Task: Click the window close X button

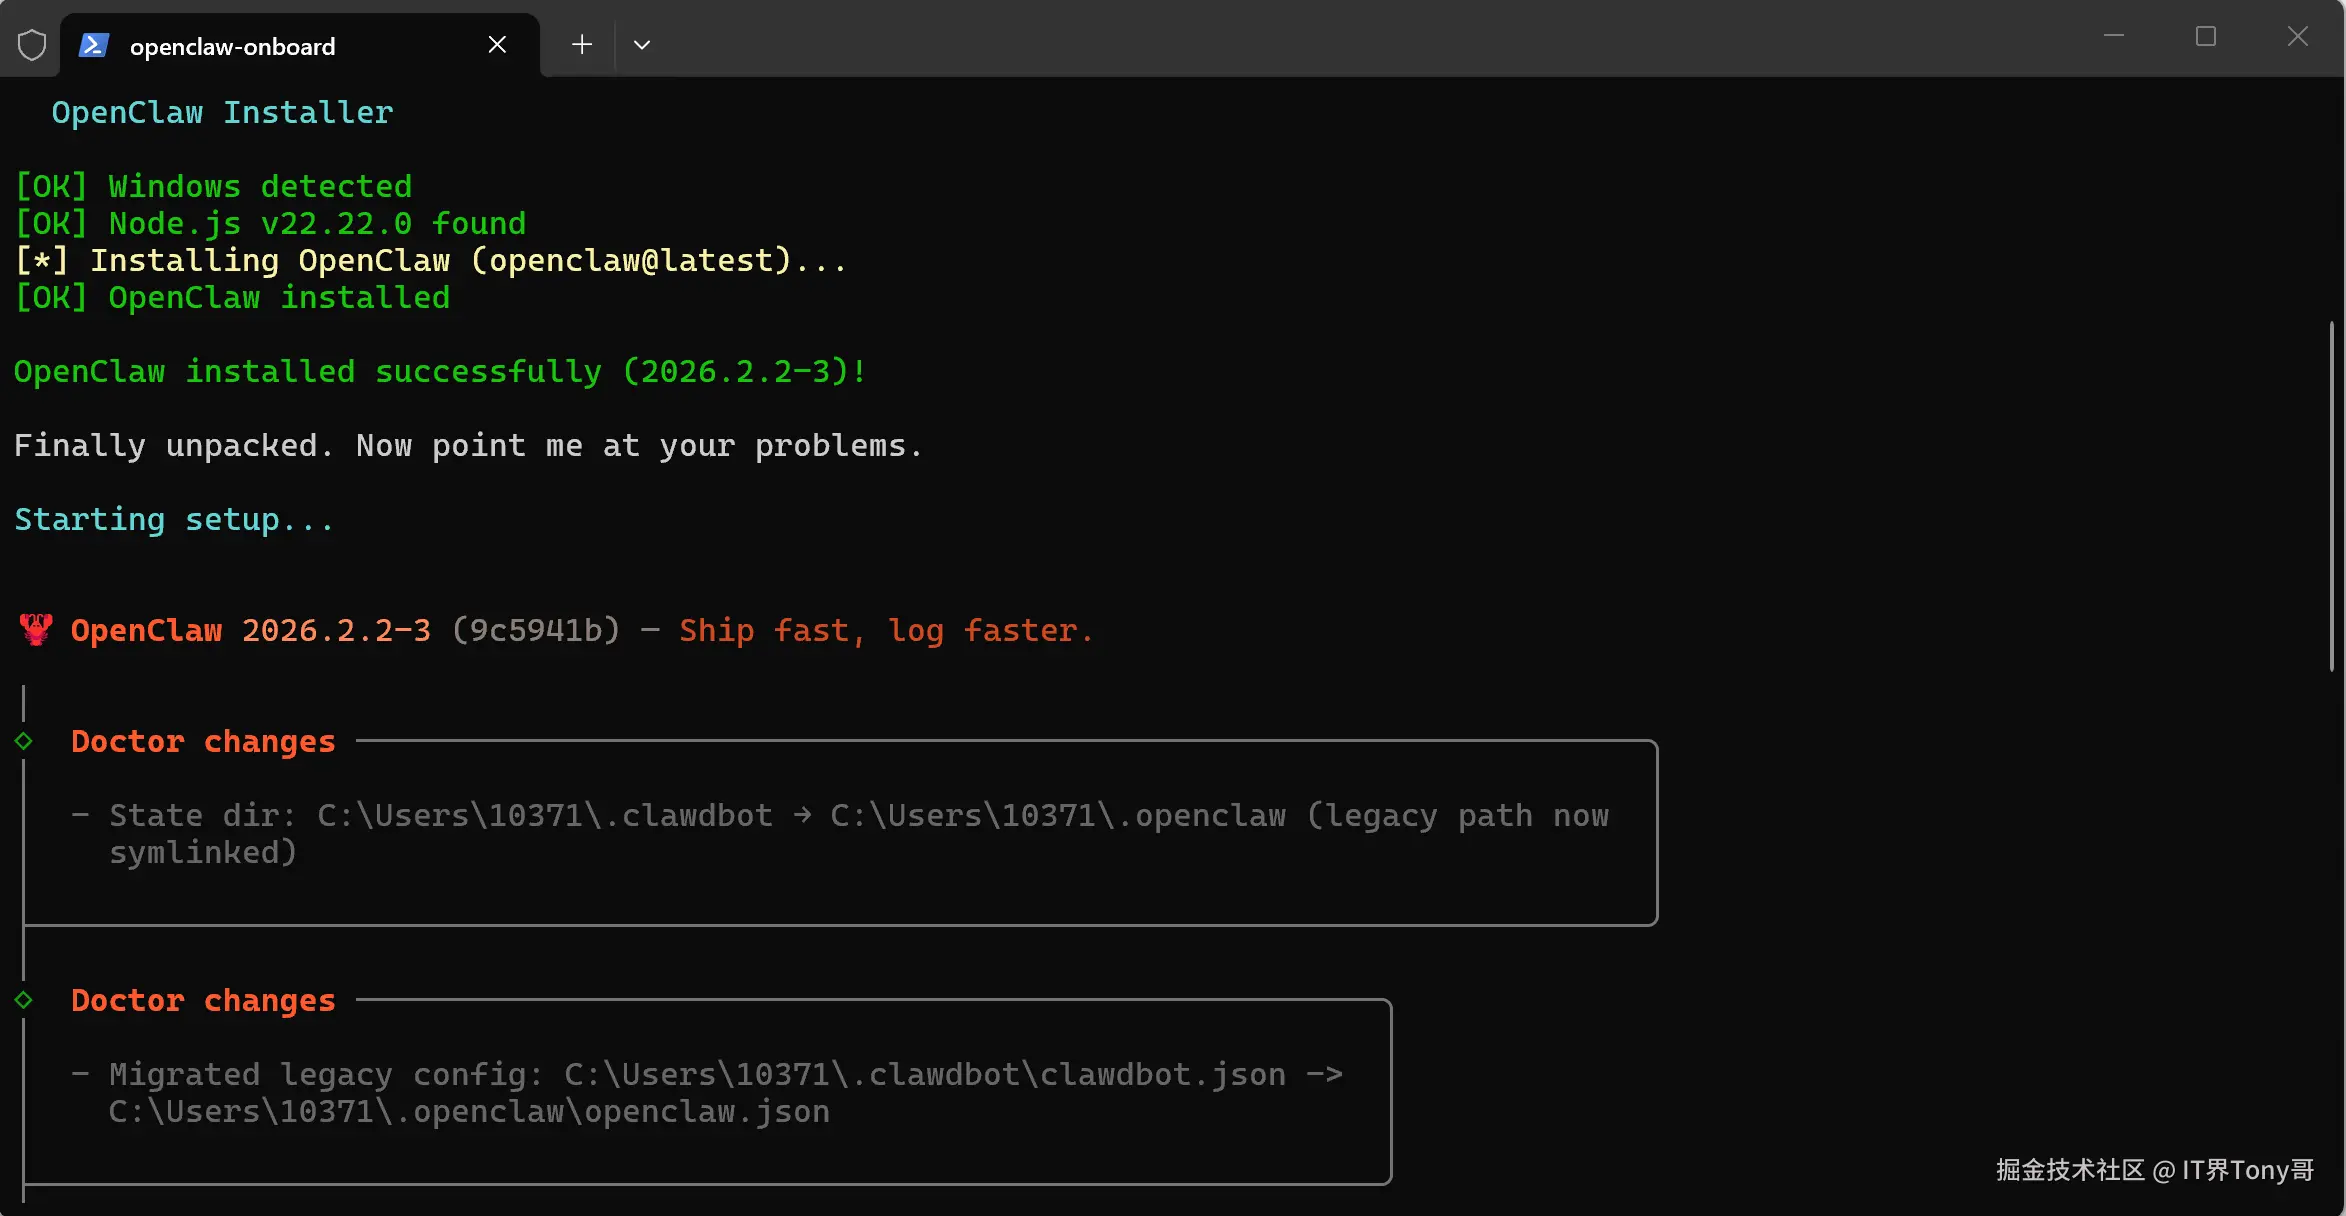Action: pyautogui.click(x=2297, y=37)
